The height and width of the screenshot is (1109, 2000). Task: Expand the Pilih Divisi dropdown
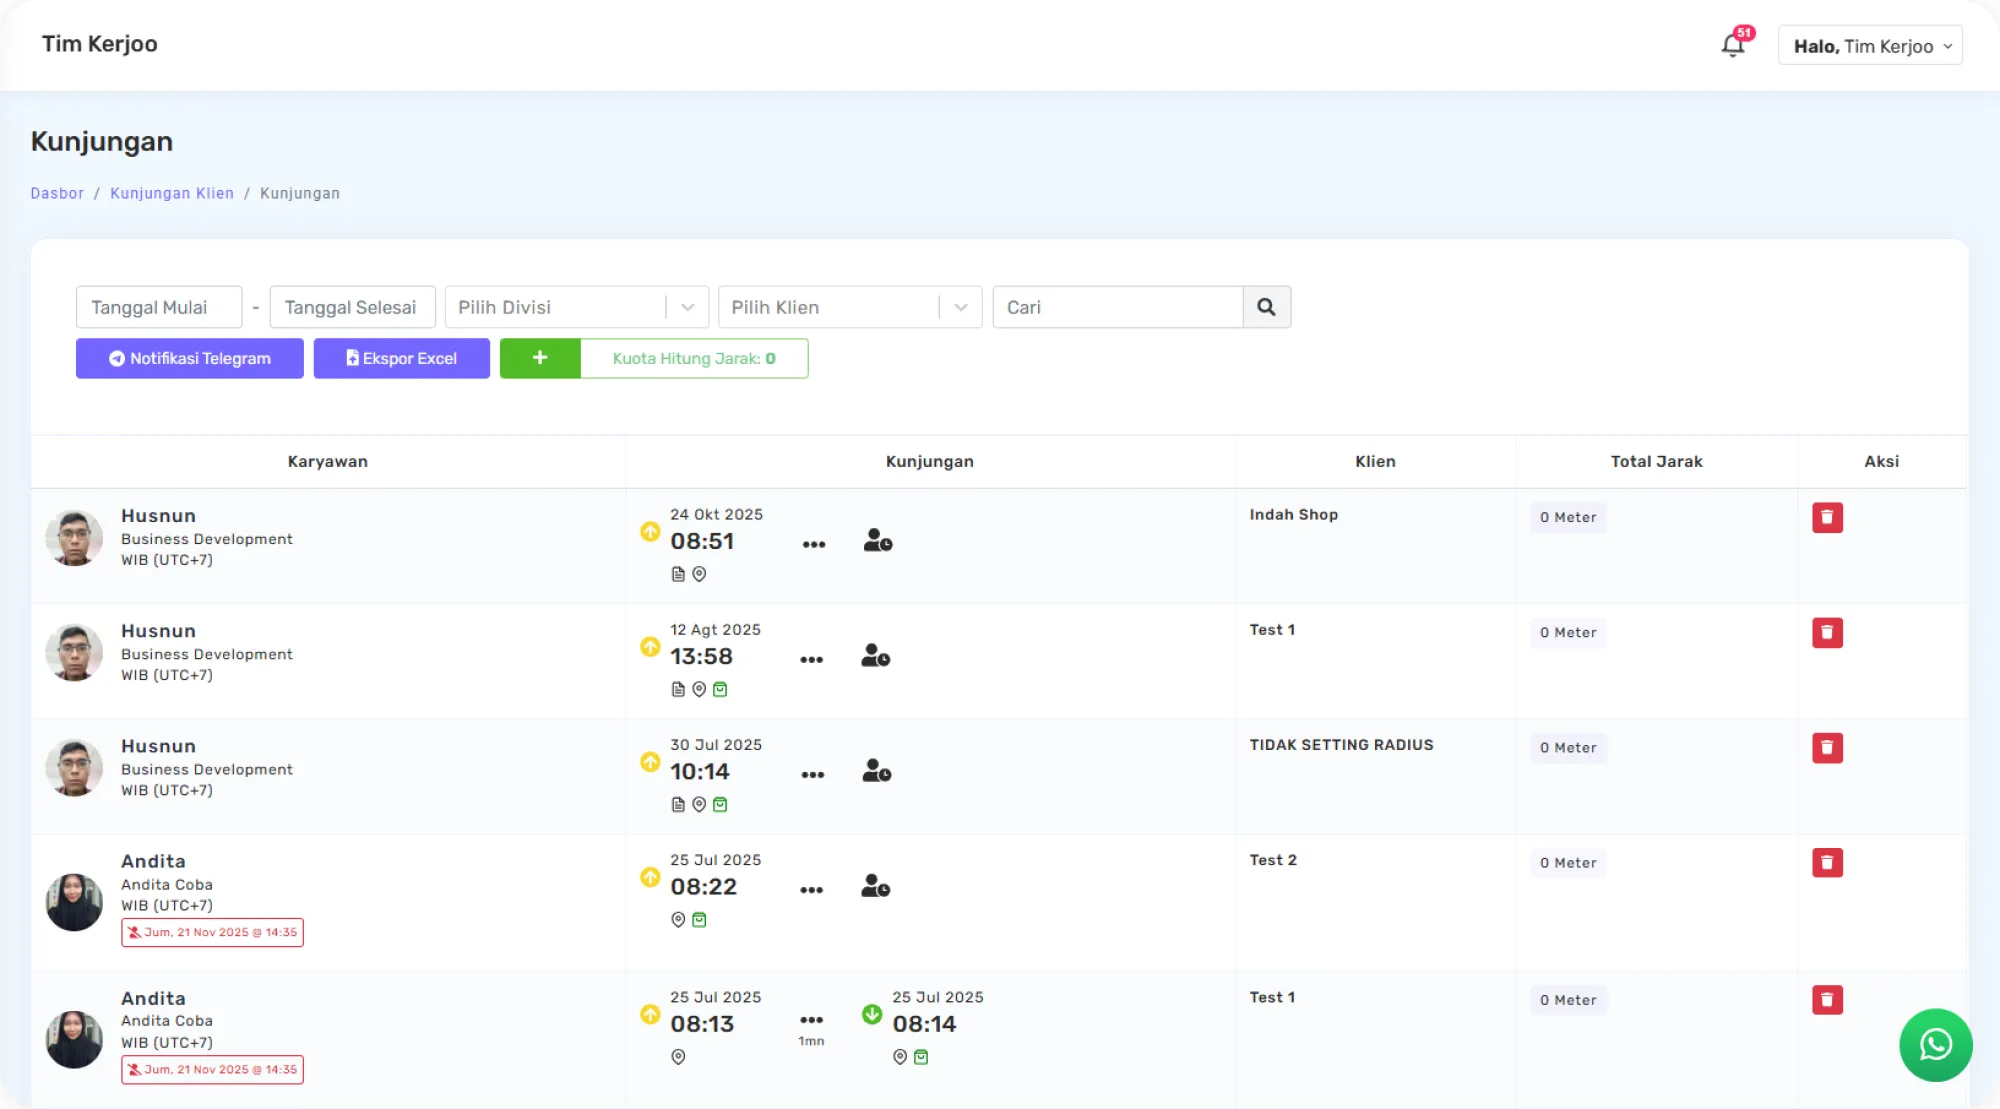[687, 307]
